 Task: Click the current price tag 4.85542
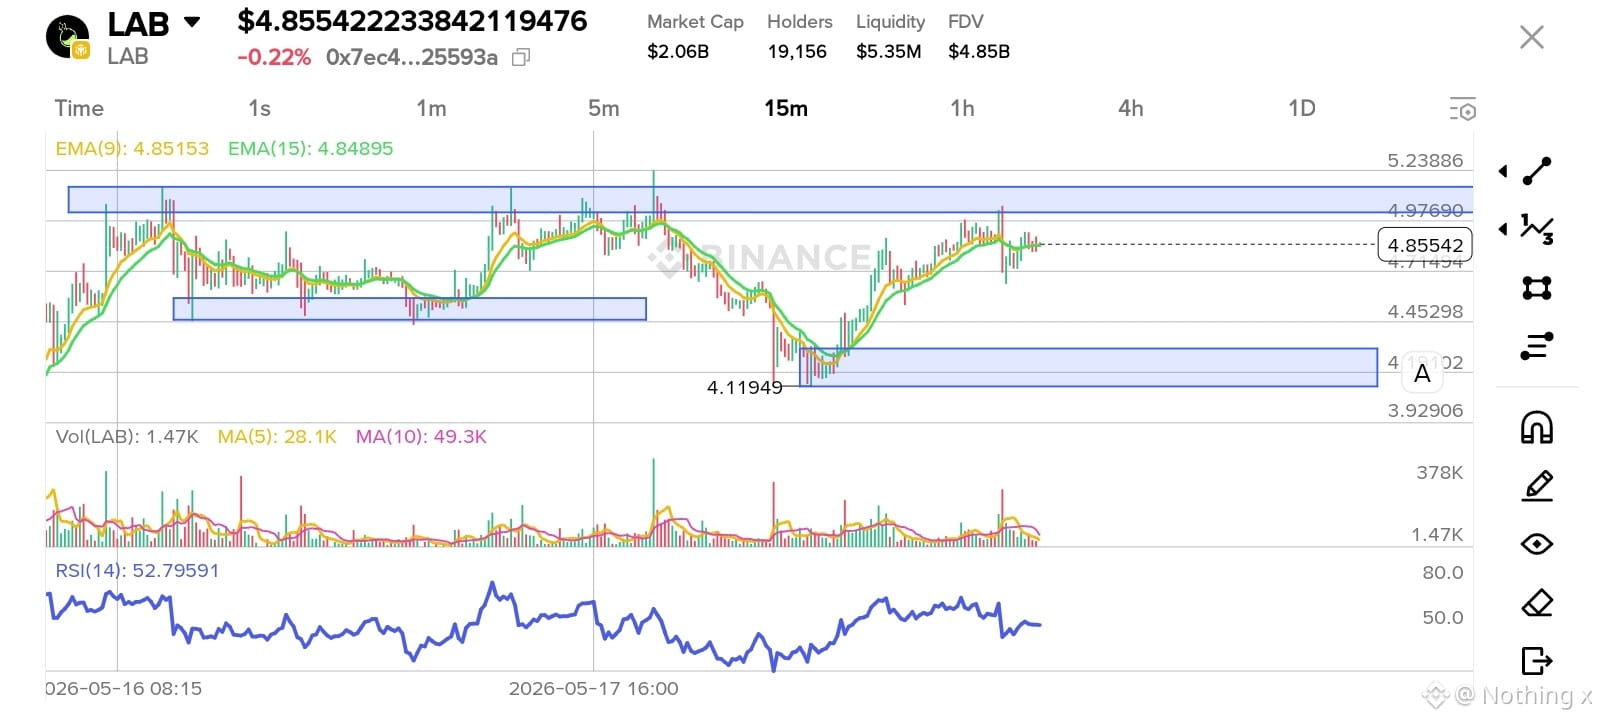click(1425, 245)
